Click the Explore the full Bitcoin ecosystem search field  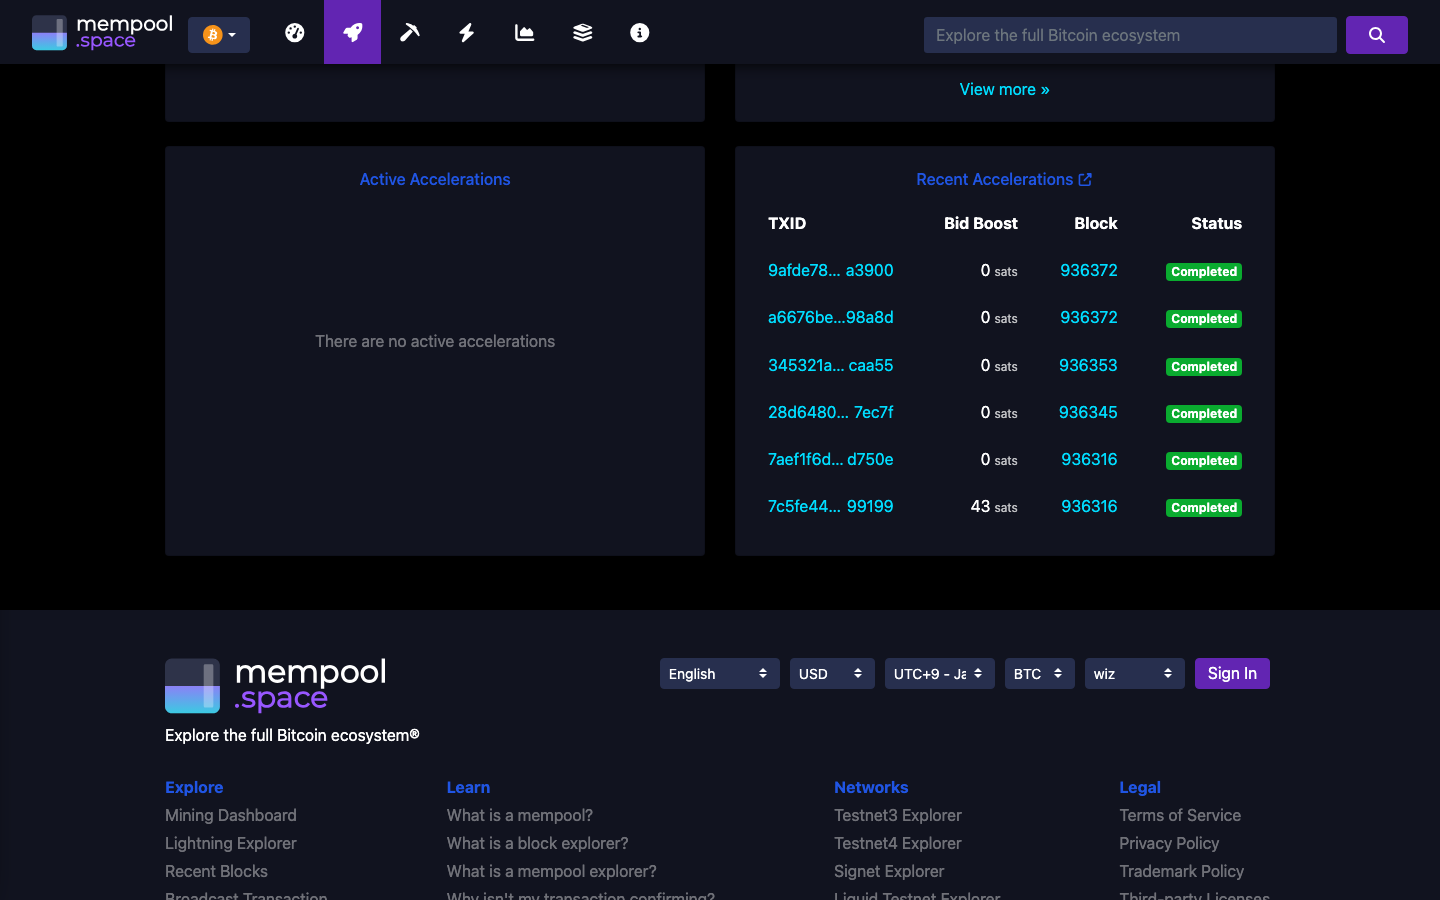(1129, 34)
